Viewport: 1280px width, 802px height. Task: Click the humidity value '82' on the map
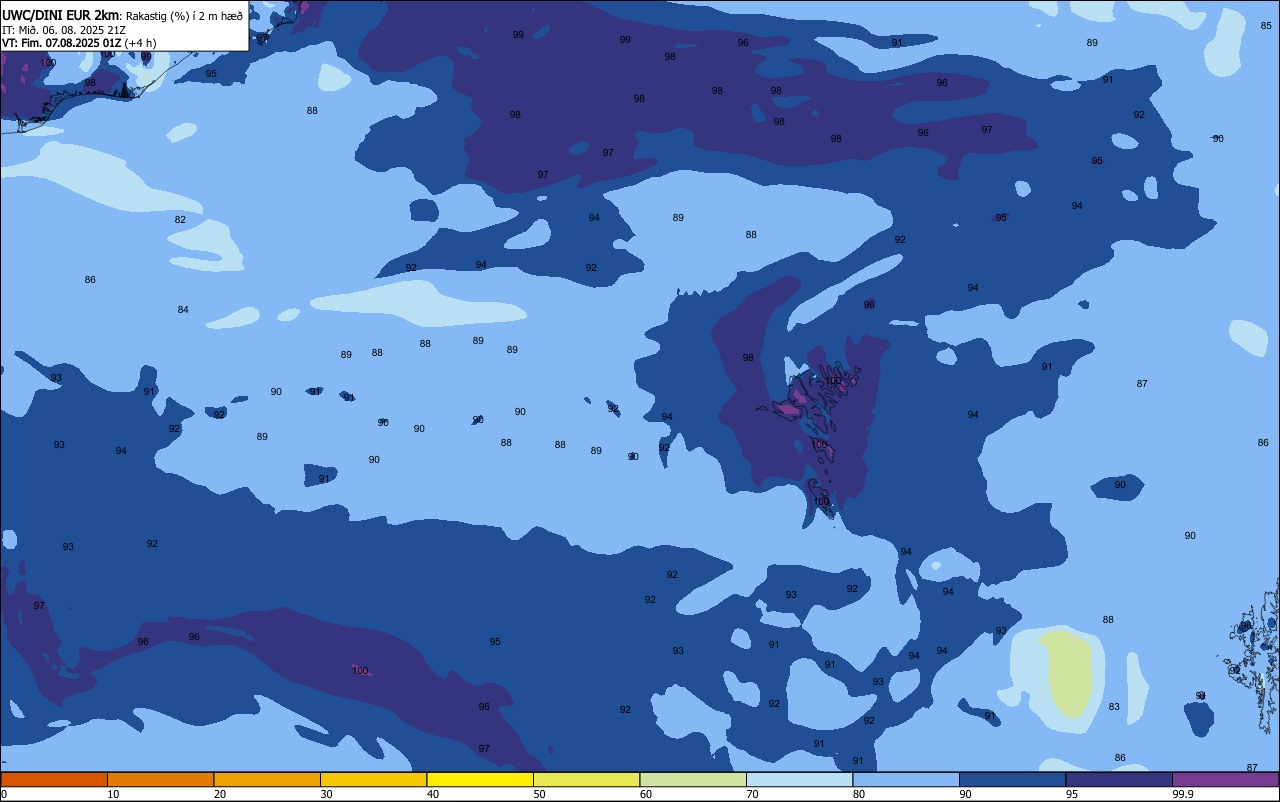point(180,220)
